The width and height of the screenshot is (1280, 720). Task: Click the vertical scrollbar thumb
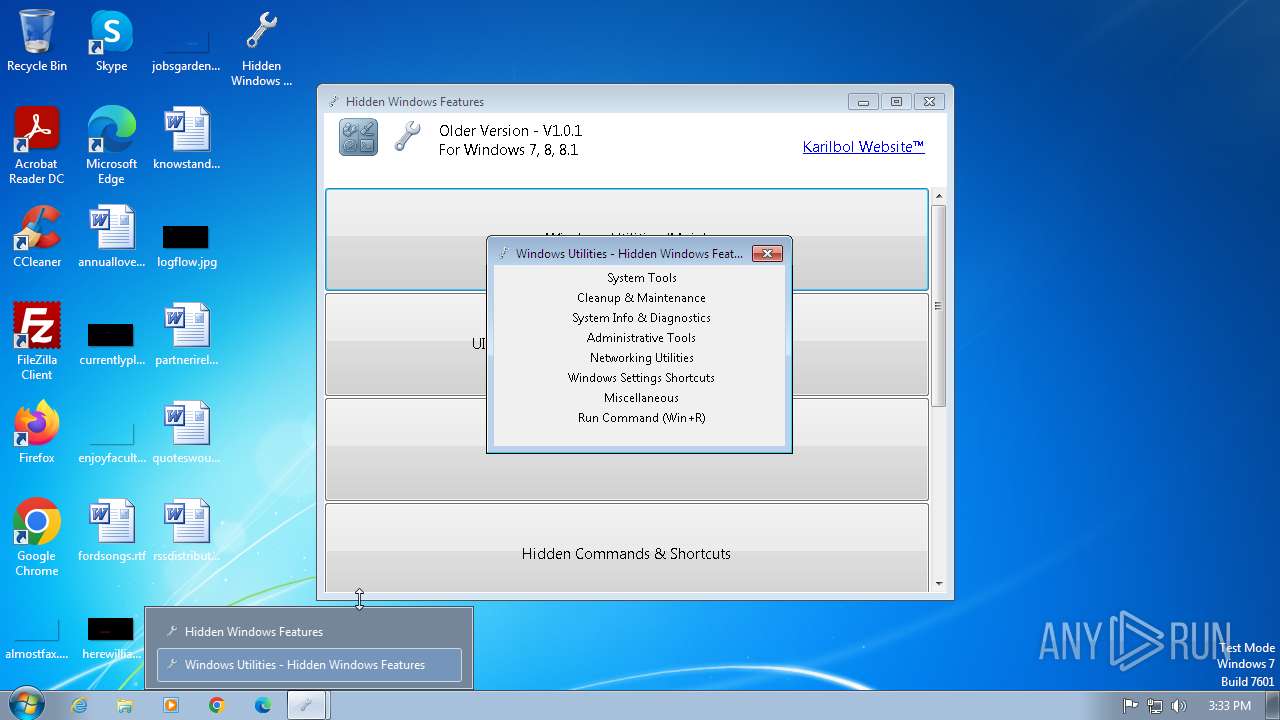938,305
